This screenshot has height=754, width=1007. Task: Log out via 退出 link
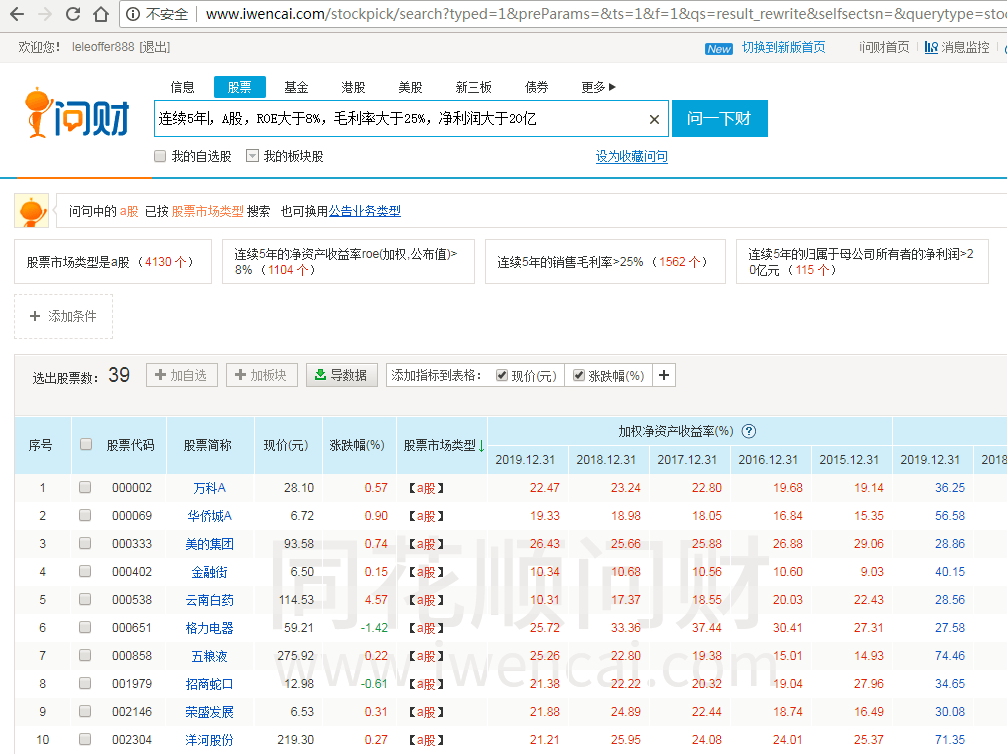tap(155, 48)
